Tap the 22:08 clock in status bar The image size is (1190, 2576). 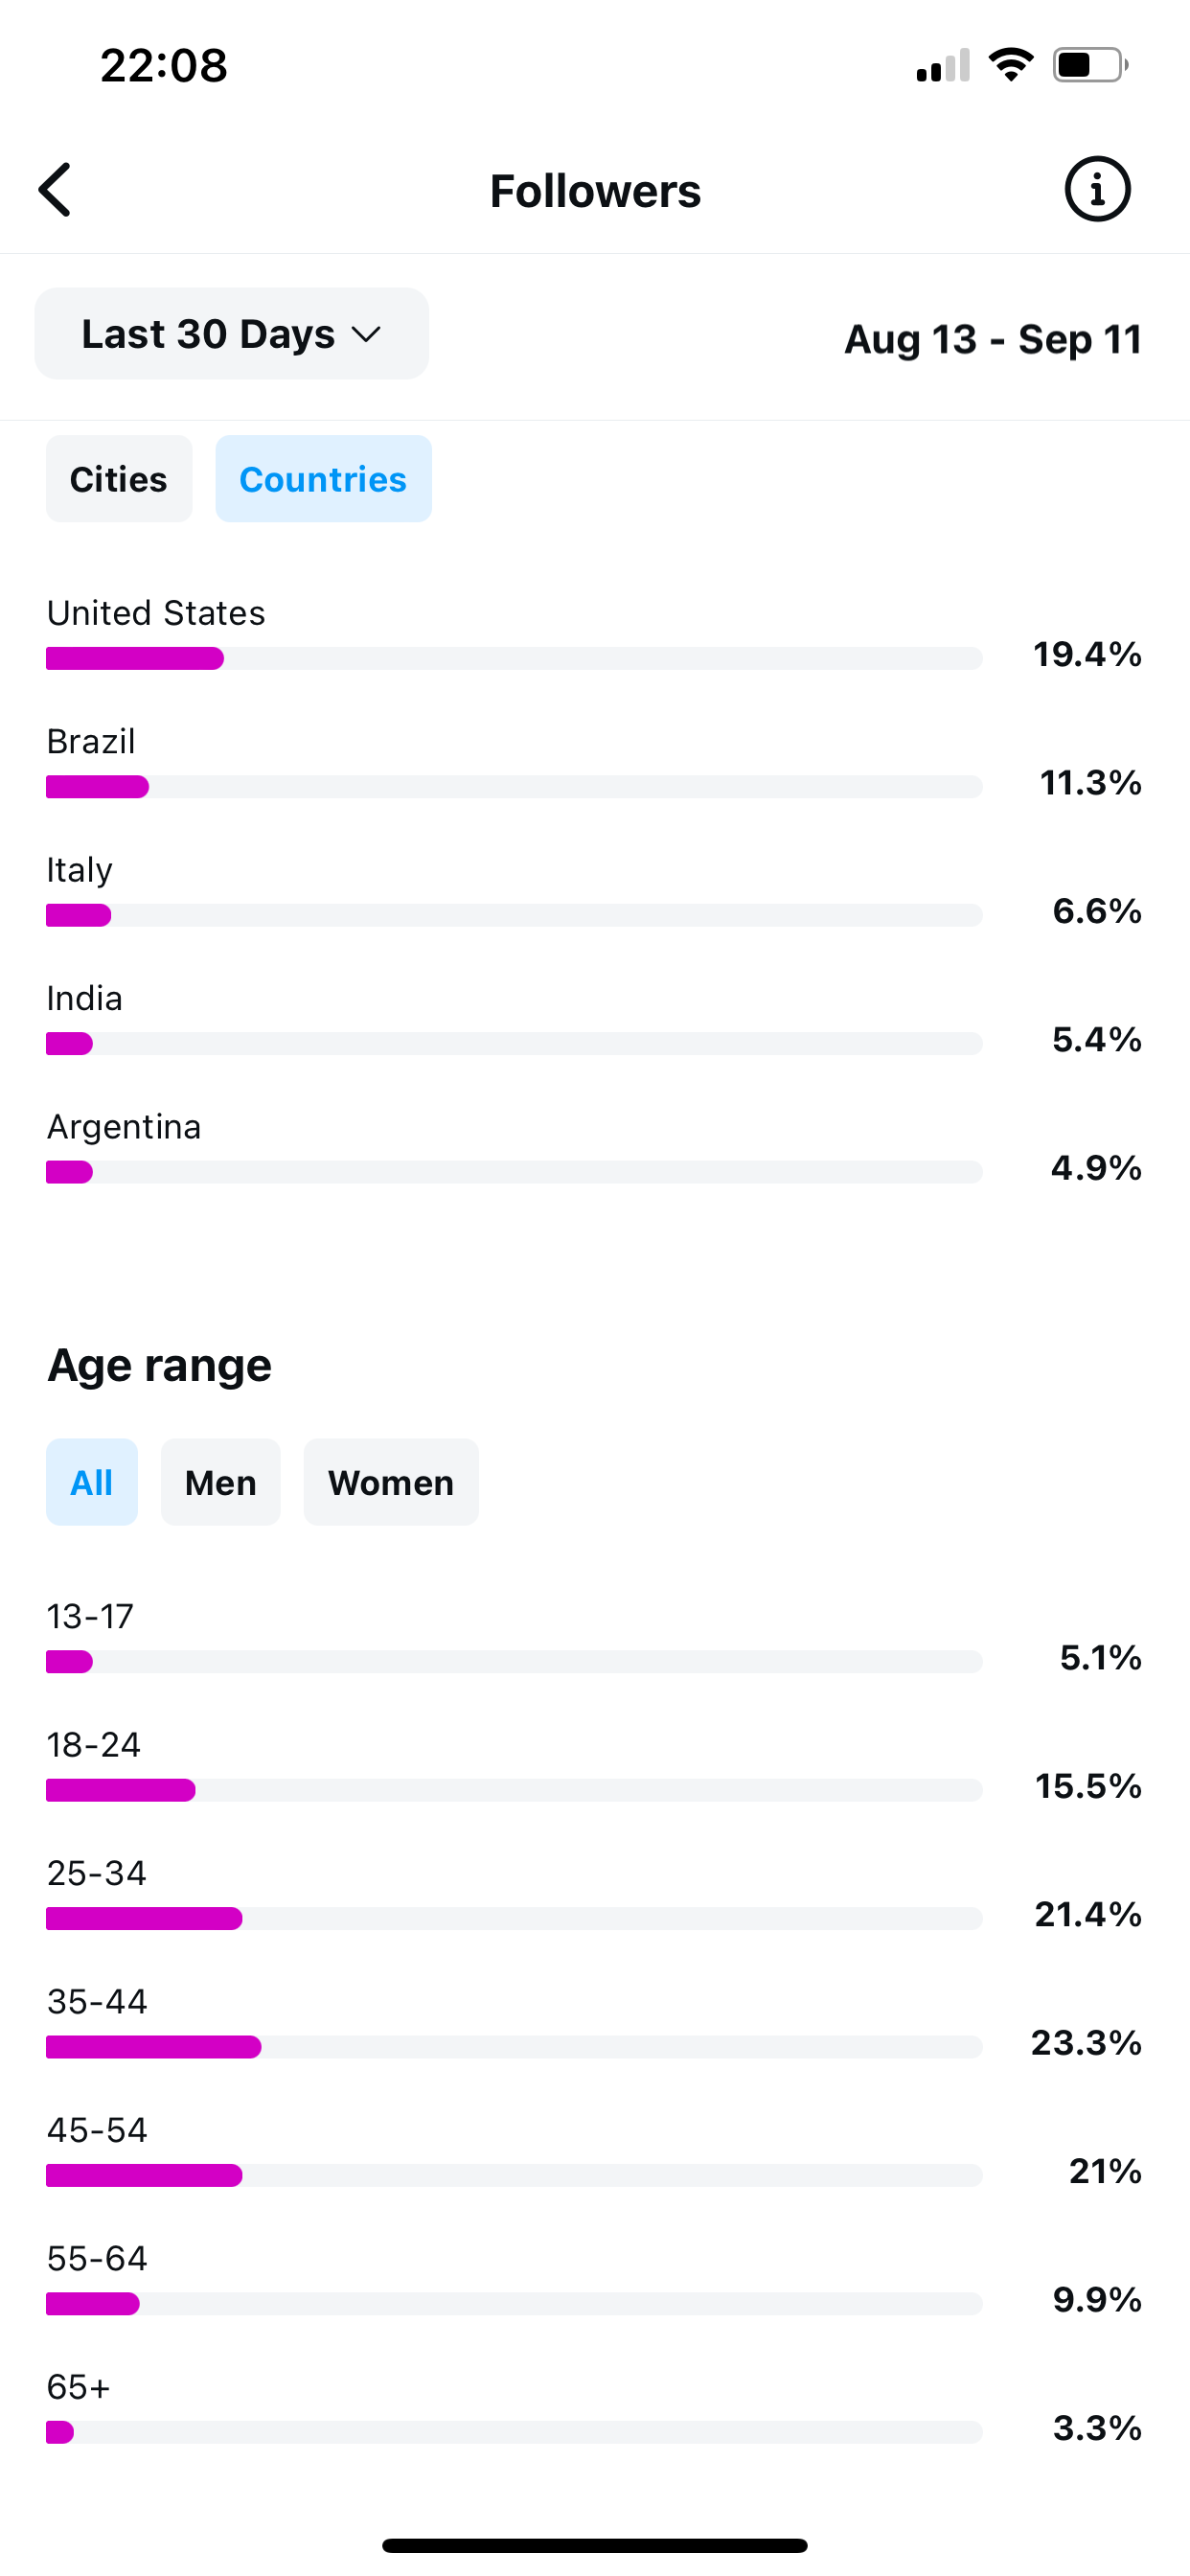(x=164, y=66)
